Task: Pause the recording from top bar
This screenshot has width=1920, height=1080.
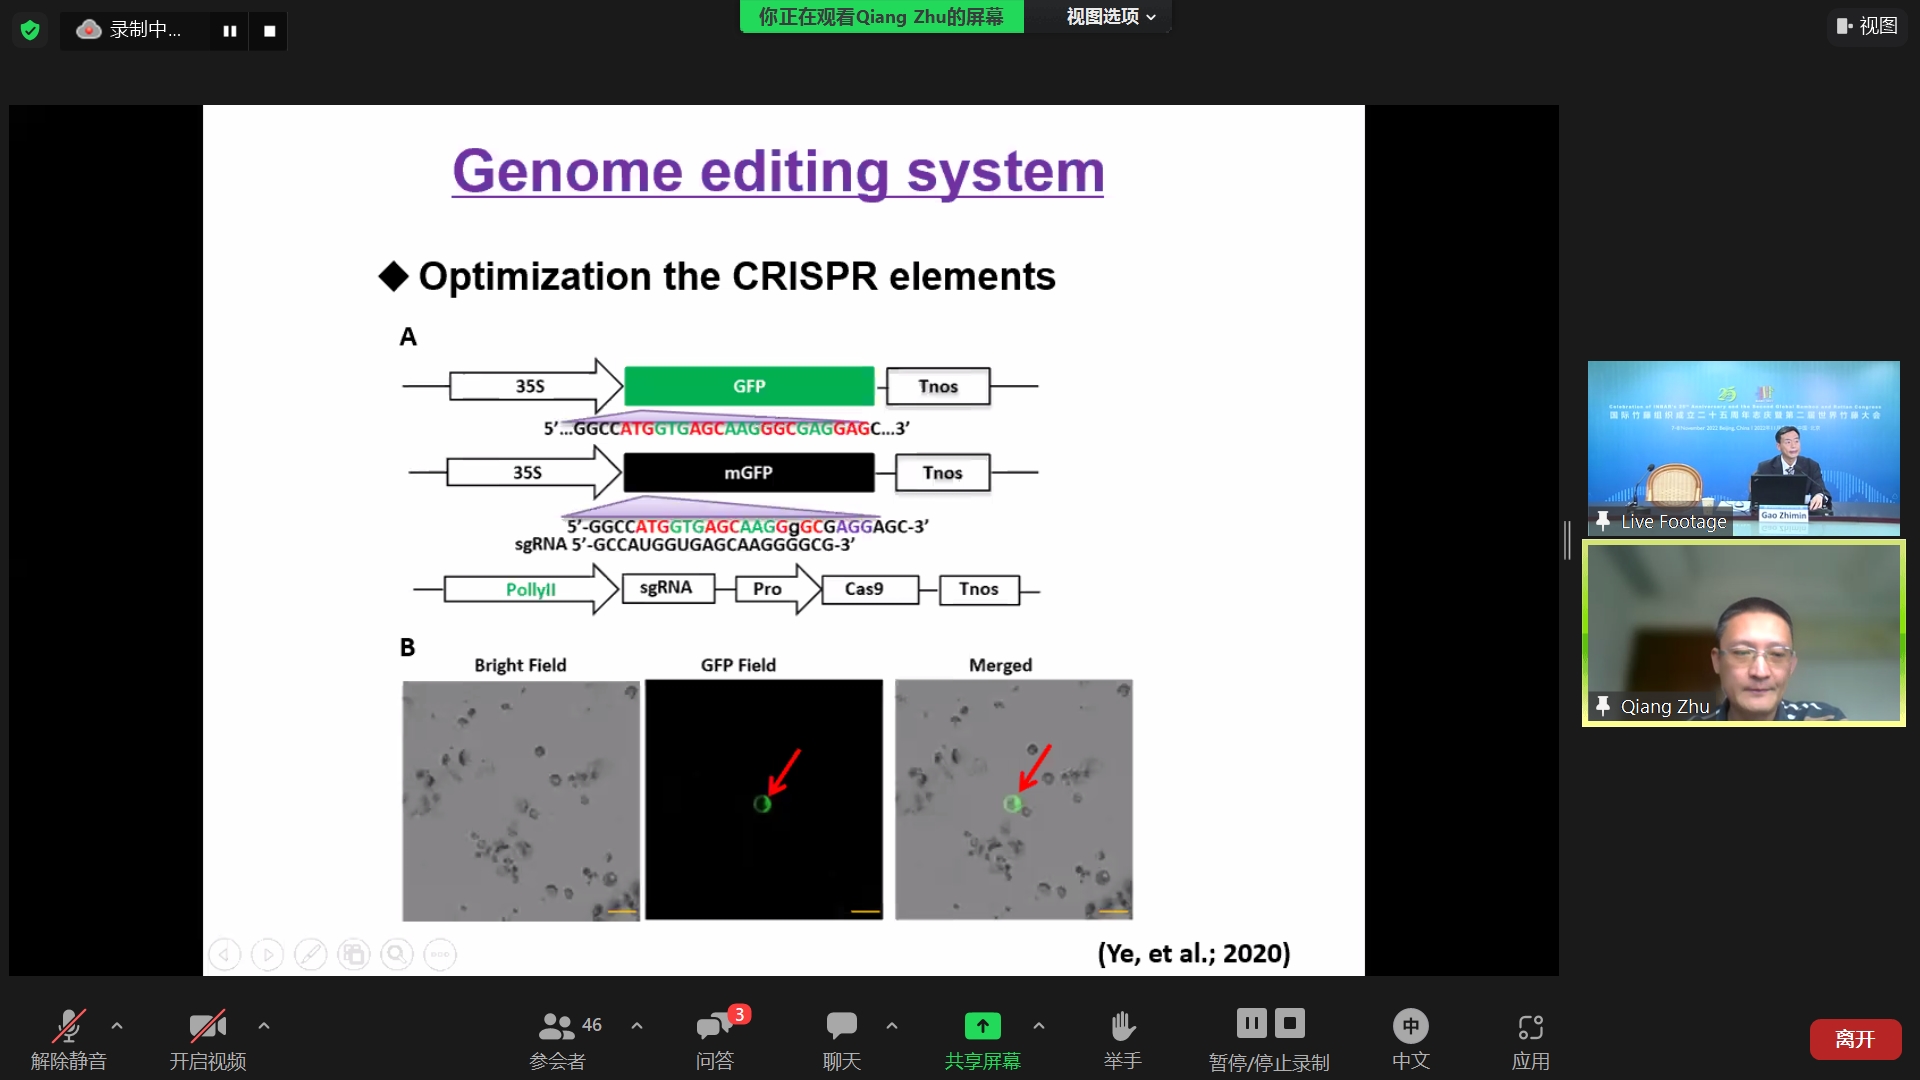Action: click(x=229, y=31)
